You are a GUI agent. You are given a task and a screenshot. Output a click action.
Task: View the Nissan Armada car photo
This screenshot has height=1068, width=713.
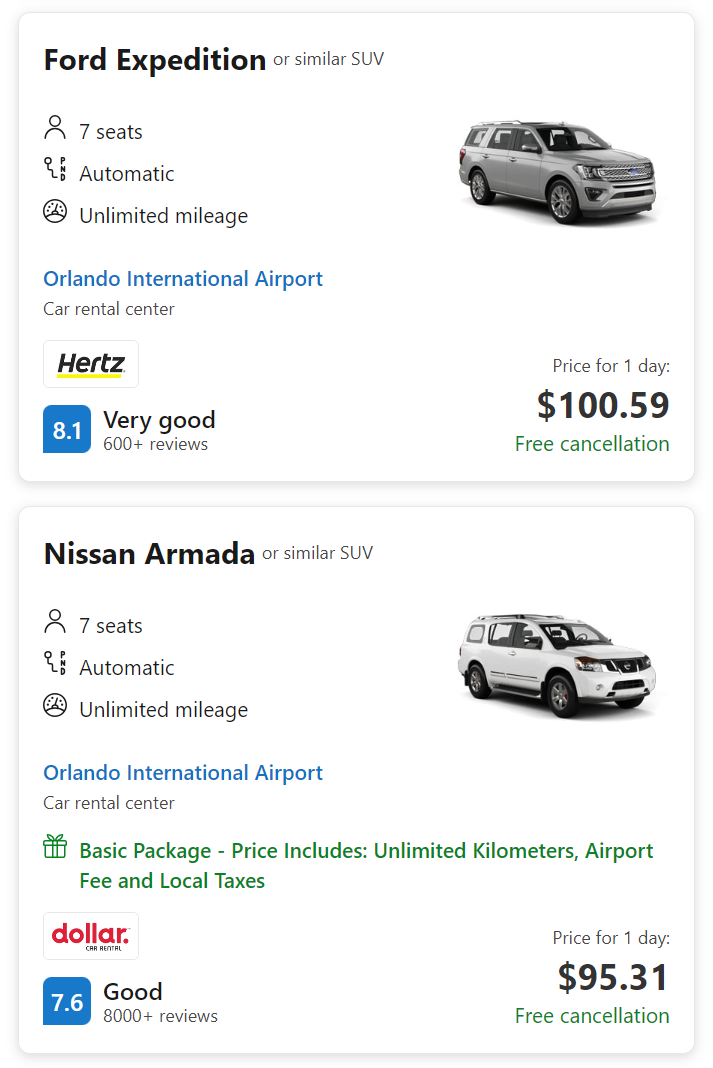click(558, 665)
